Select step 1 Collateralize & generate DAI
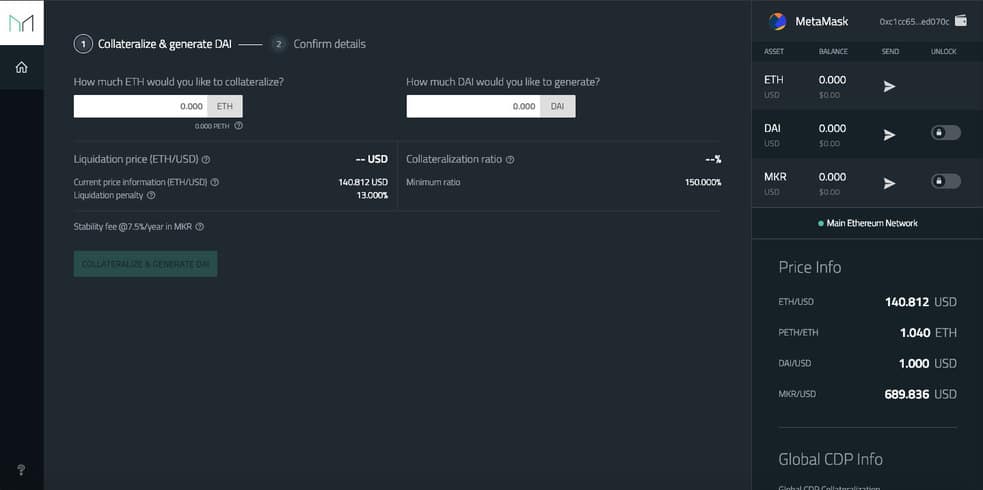The image size is (983, 490). pos(153,44)
